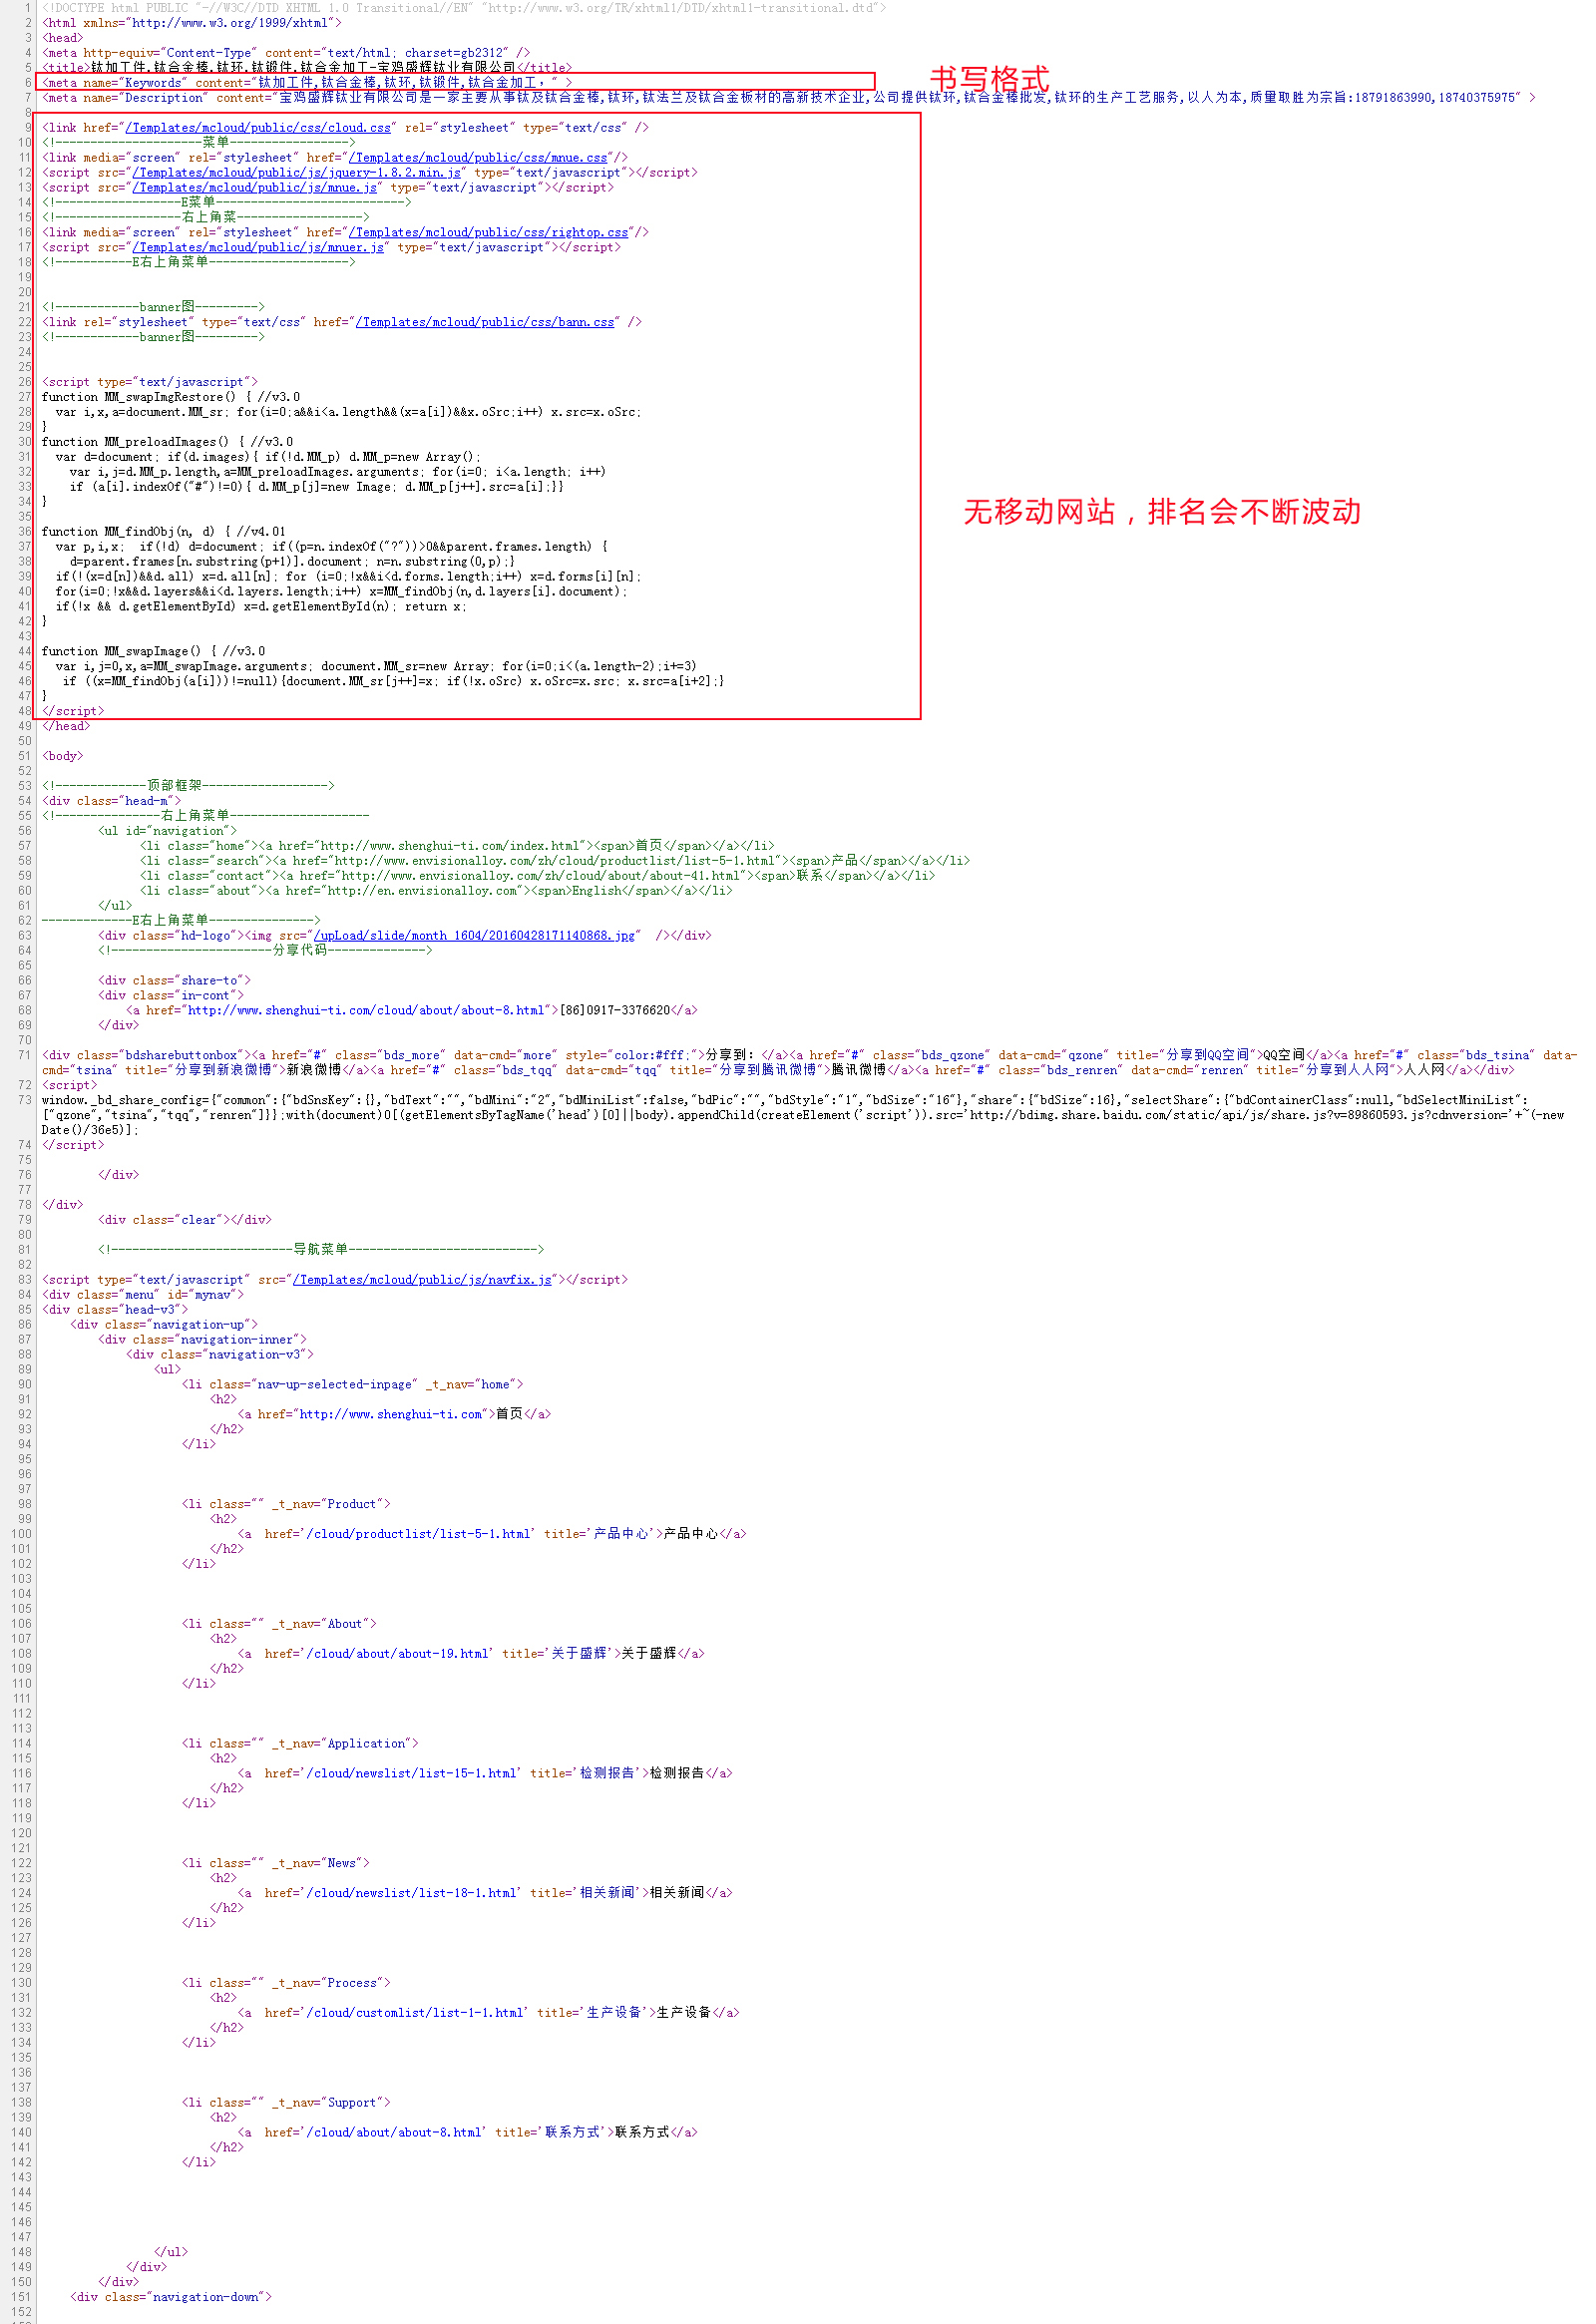Open the navfix.js script link
1596x2324 pixels.
point(421,1280)
